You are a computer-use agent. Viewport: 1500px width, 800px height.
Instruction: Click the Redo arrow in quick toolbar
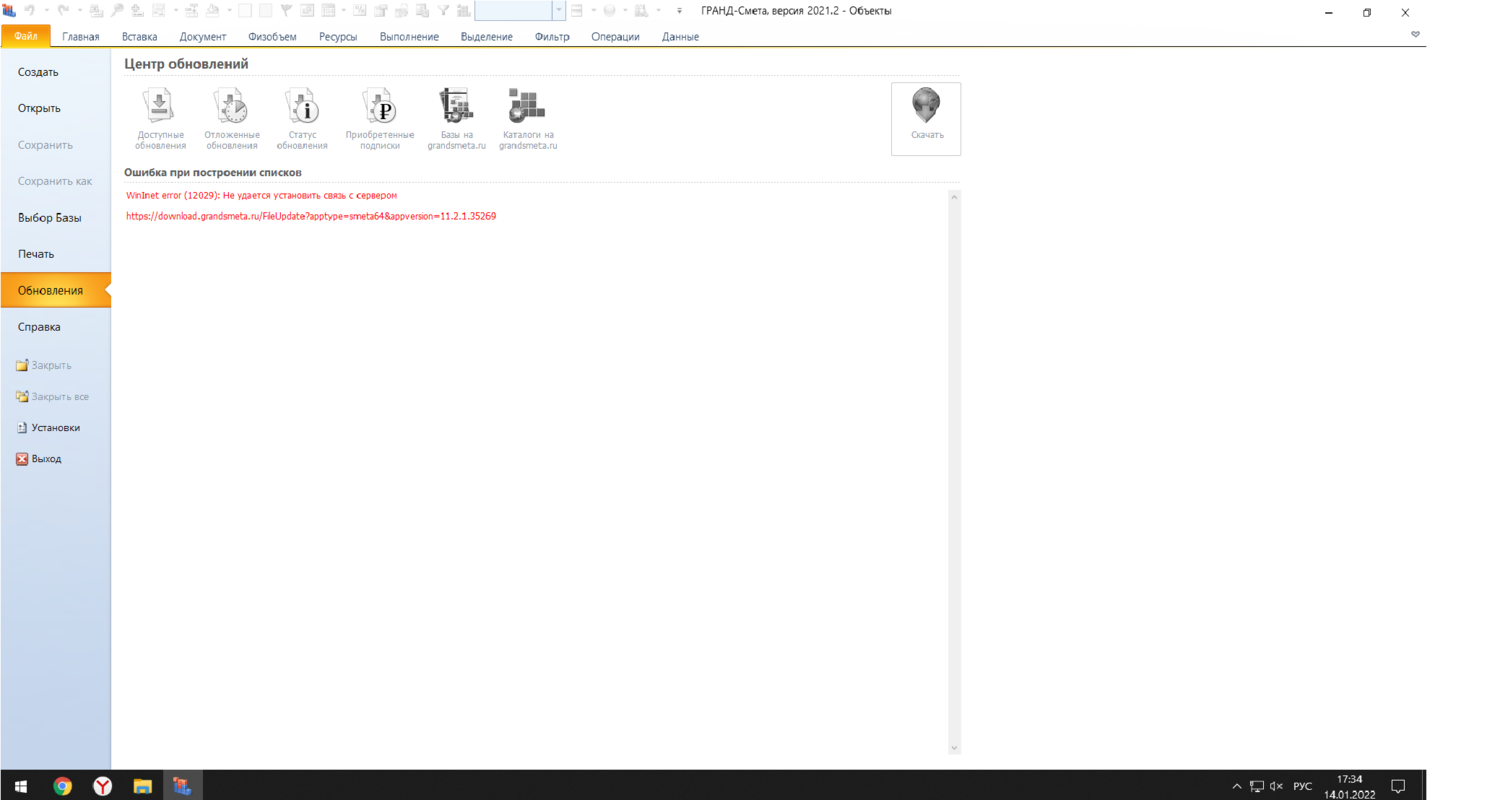click(x=63, y=11)
